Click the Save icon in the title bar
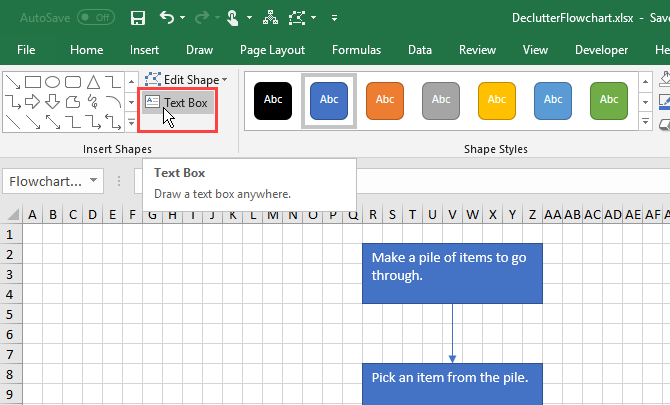This screenshot has height=405, width=670. [x=138, y=17]
